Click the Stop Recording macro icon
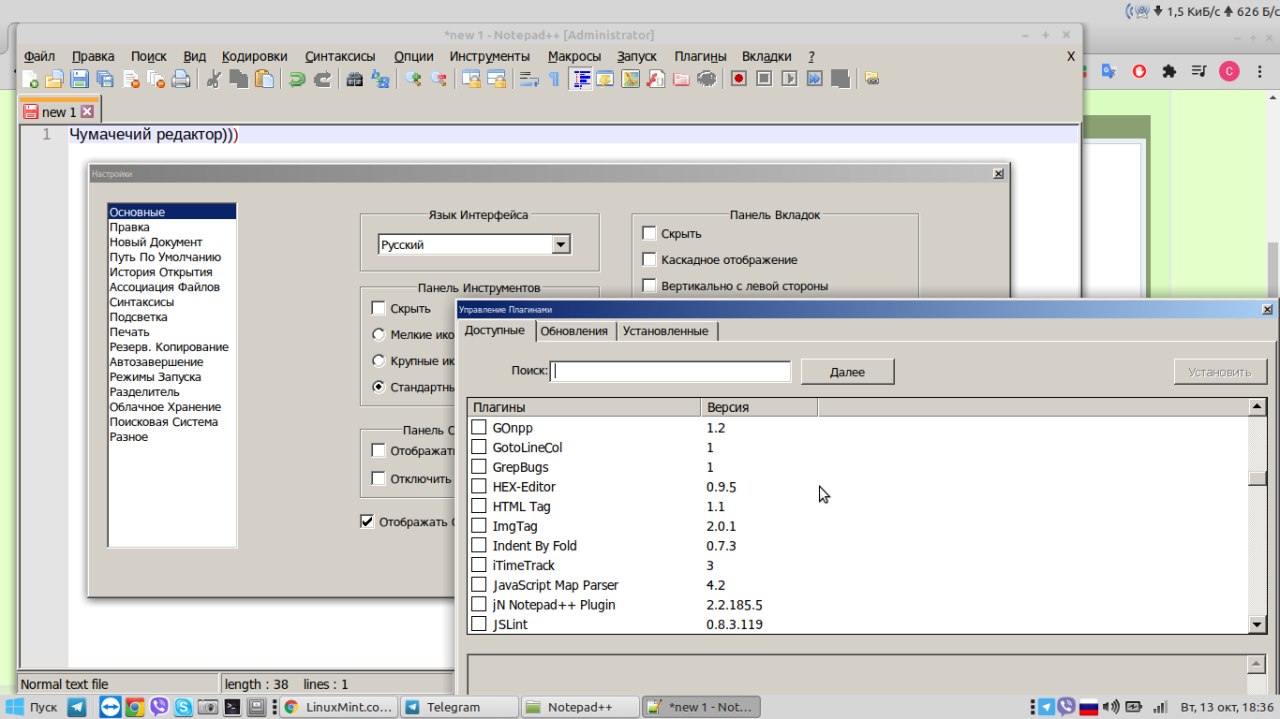This screenshot has width=1280, height=719. click(764, 79)
